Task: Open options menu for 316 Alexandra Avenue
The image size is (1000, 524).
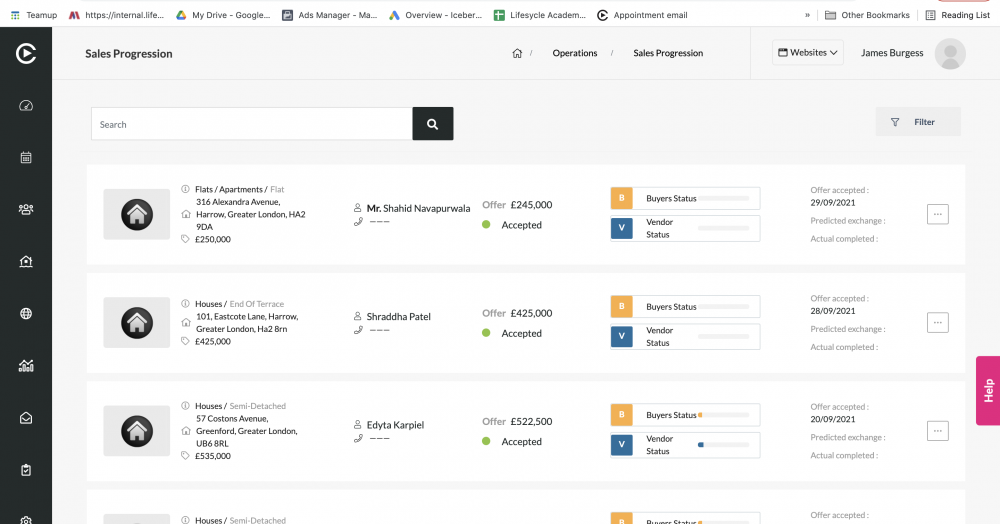Action: pyautogui.click(x=937, y=214)
